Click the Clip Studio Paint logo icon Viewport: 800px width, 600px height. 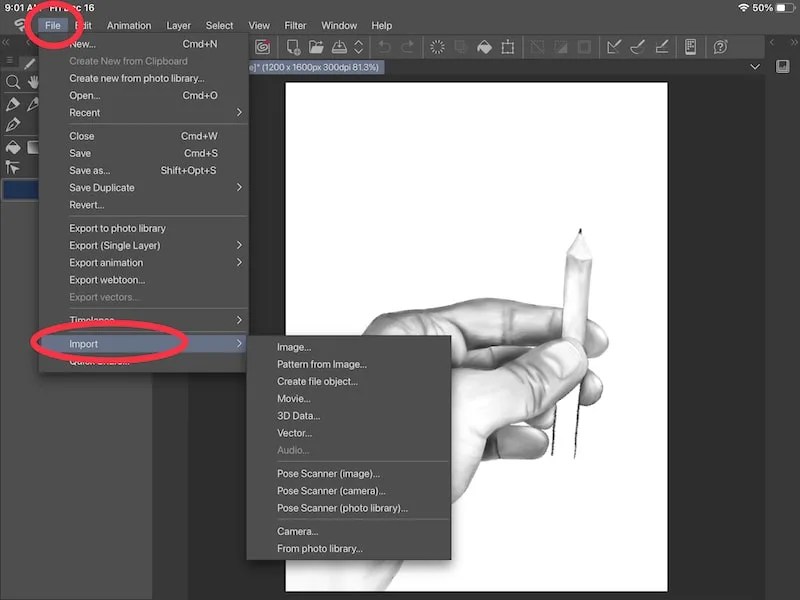(x=262, y=46)
